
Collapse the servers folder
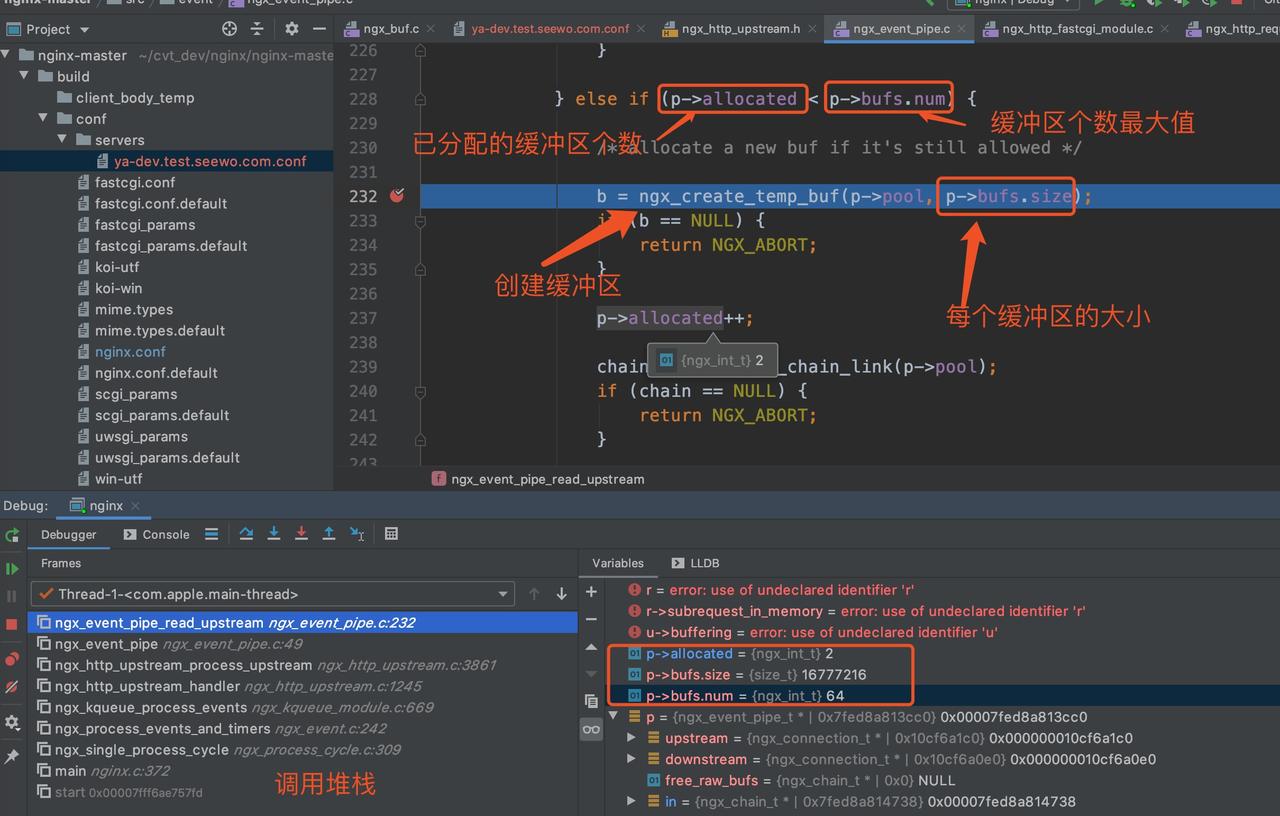pos(62,140)
